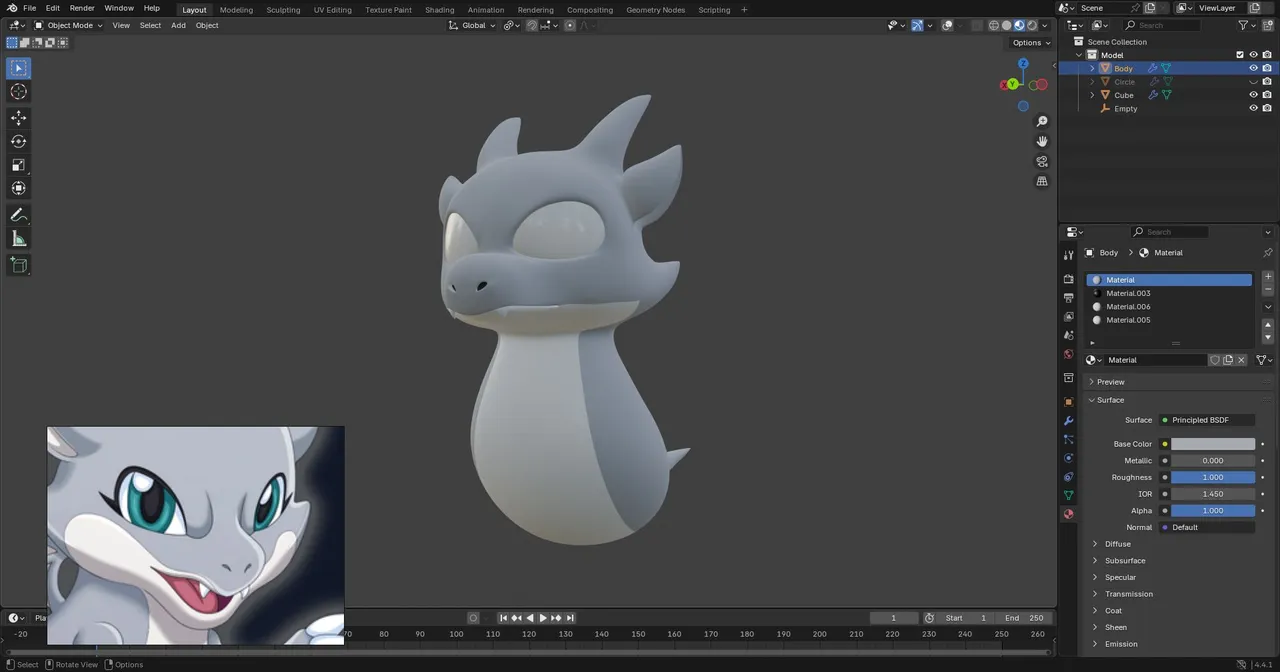The height and width of the screenshot is (672, 1280).
Task: Open the Physics properties tab
Action: pos(1068,458)
